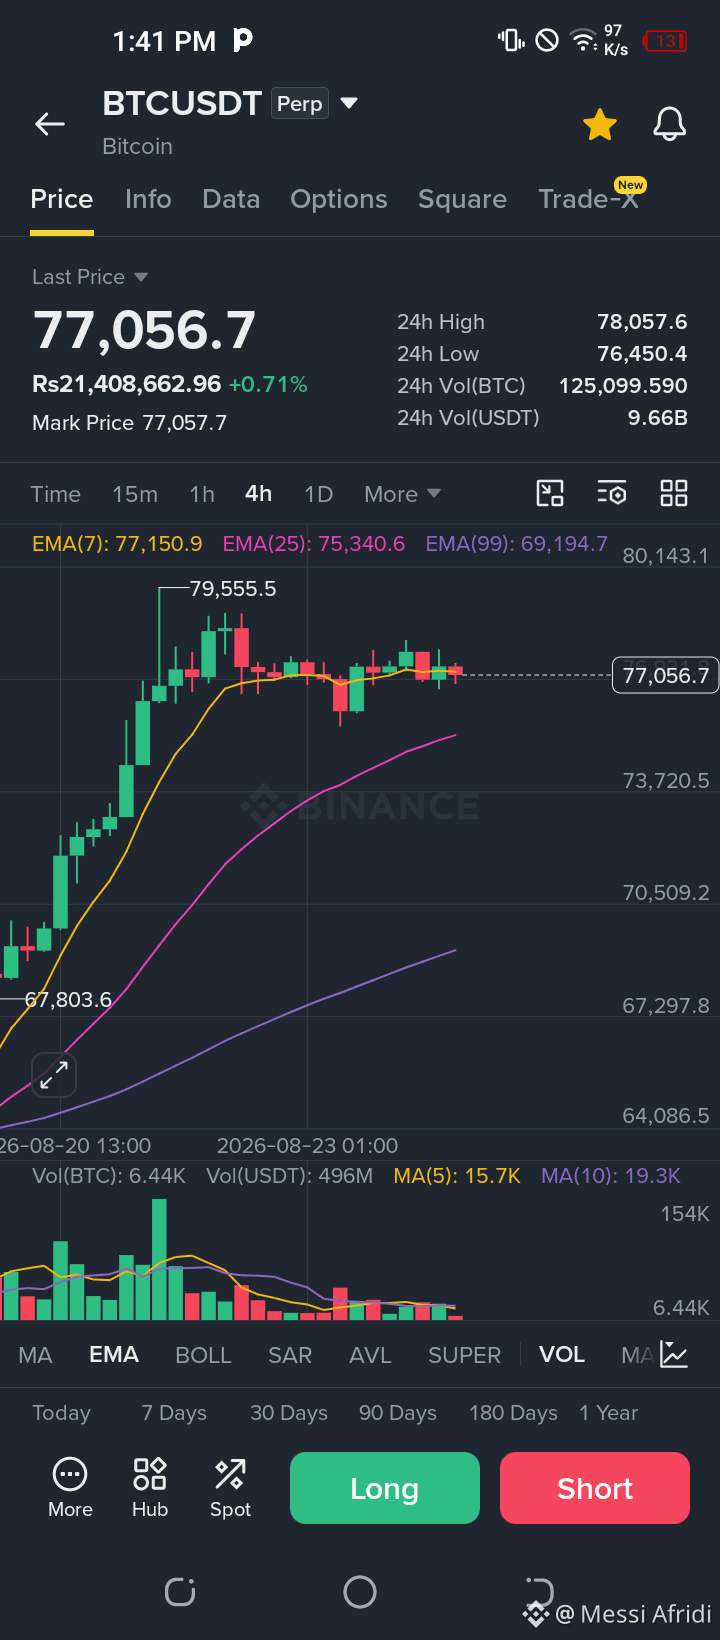Tap the EMA(99) indicator value label
Image resolution: width=720 pixels, height=1640 pixels.
(x=517, y=544)
